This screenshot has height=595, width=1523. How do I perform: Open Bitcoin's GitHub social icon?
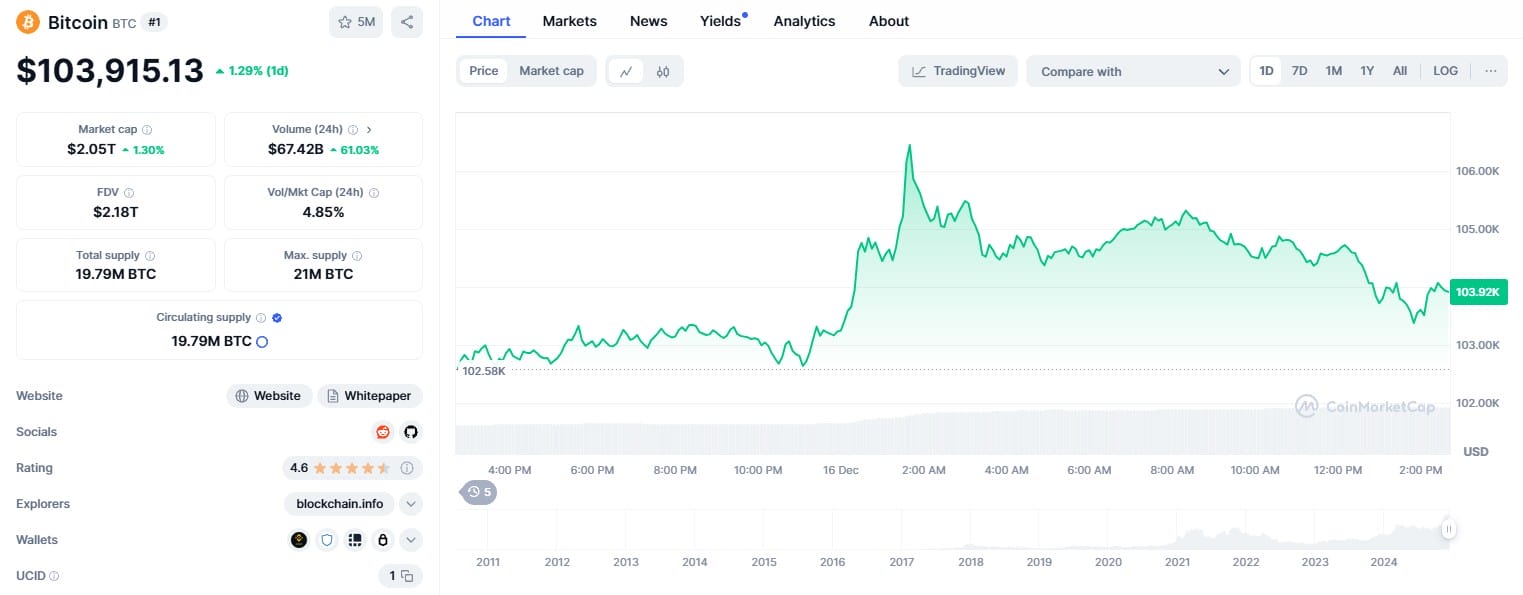tap(410, 432)
